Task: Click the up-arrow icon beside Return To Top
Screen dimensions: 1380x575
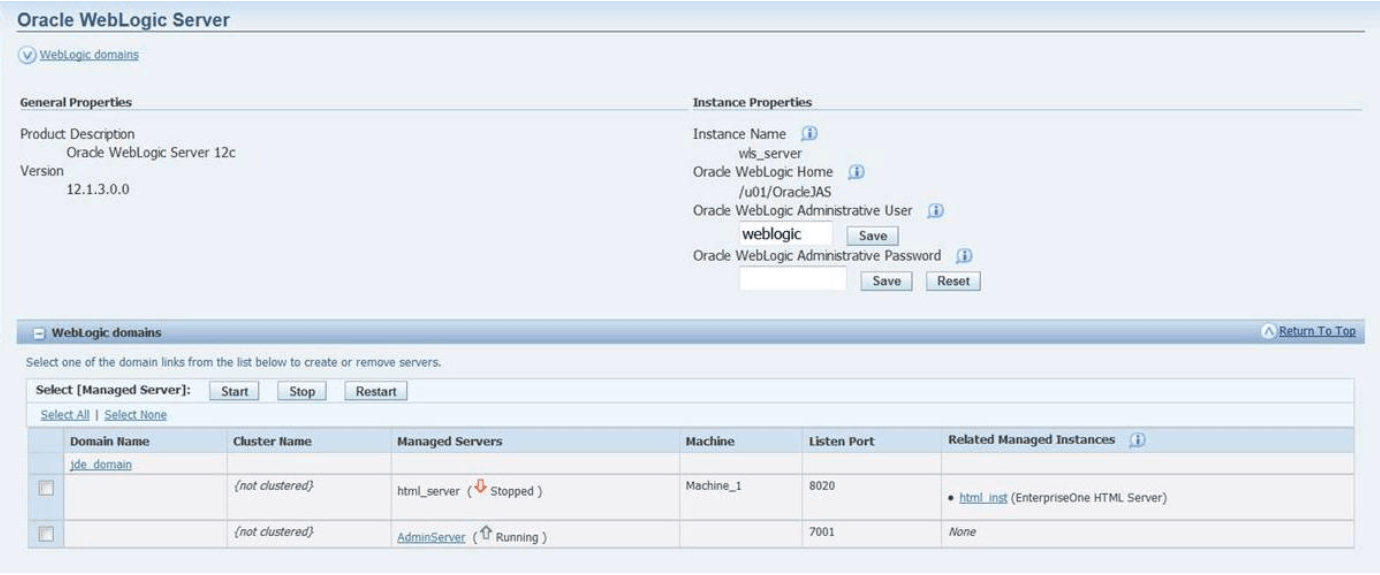Action: [1267, 332]
